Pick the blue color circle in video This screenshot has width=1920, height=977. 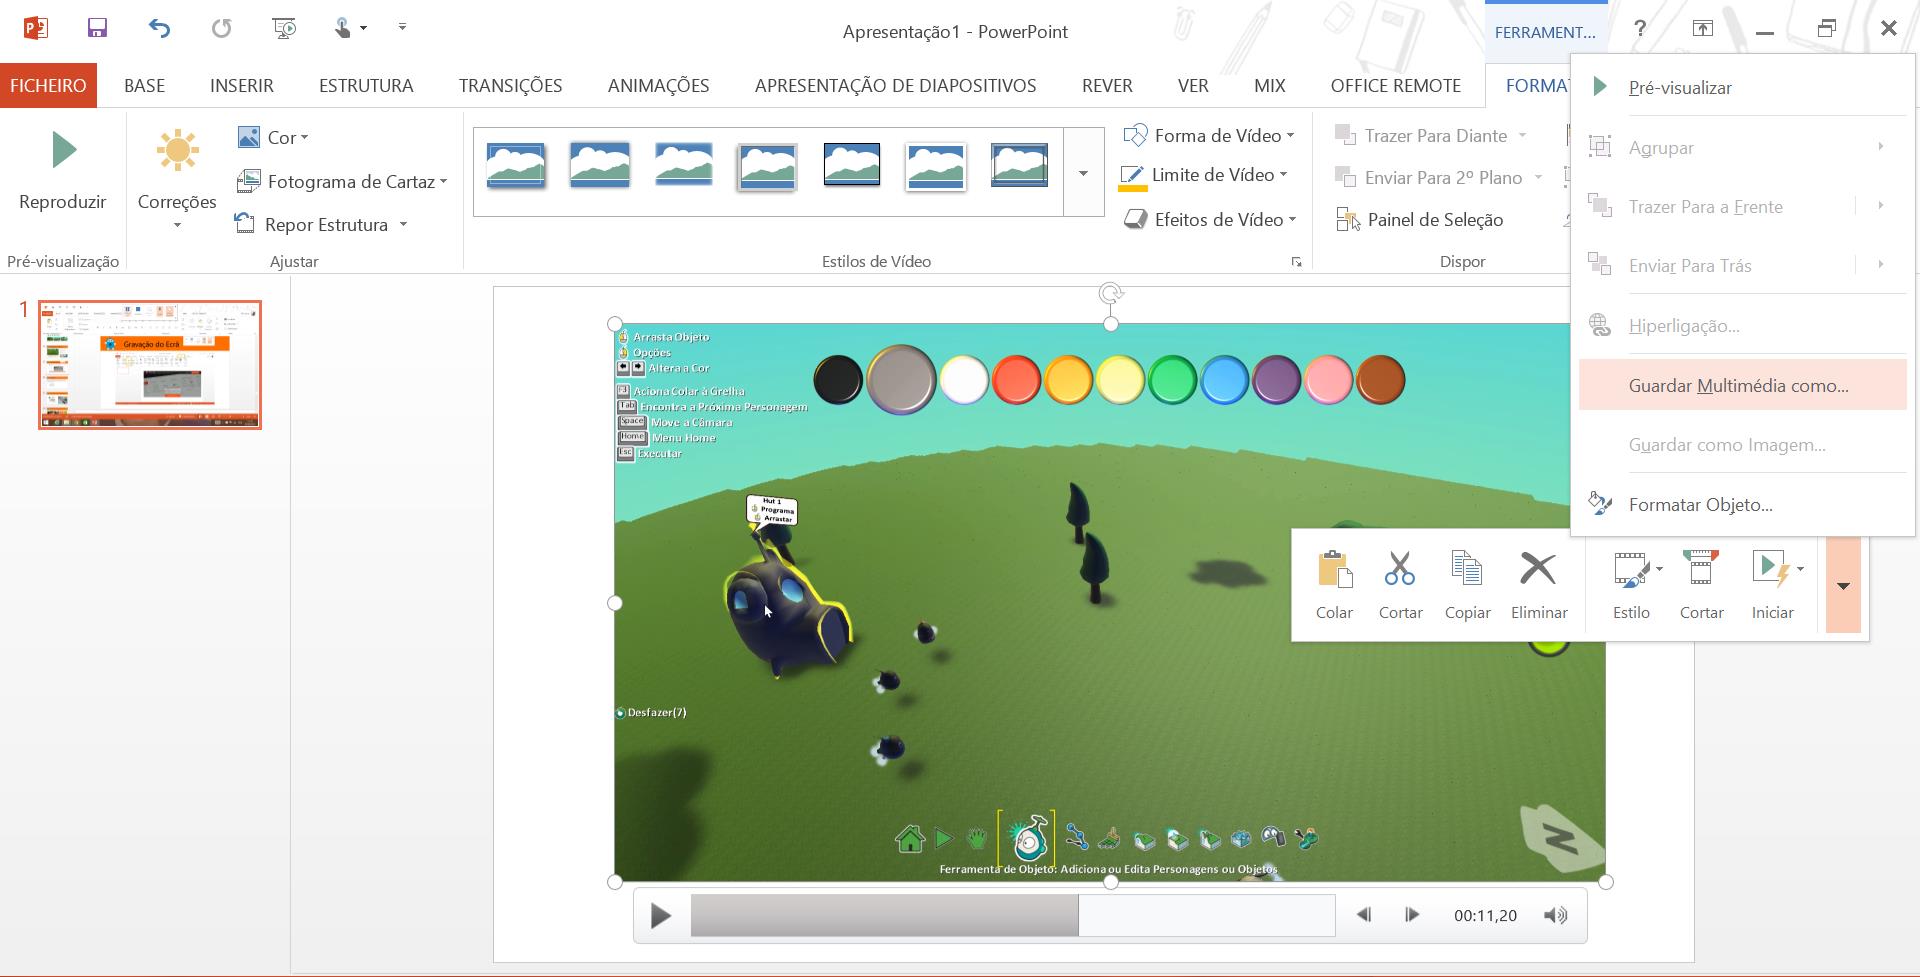pyautogui.click(x=1224, y=380)
